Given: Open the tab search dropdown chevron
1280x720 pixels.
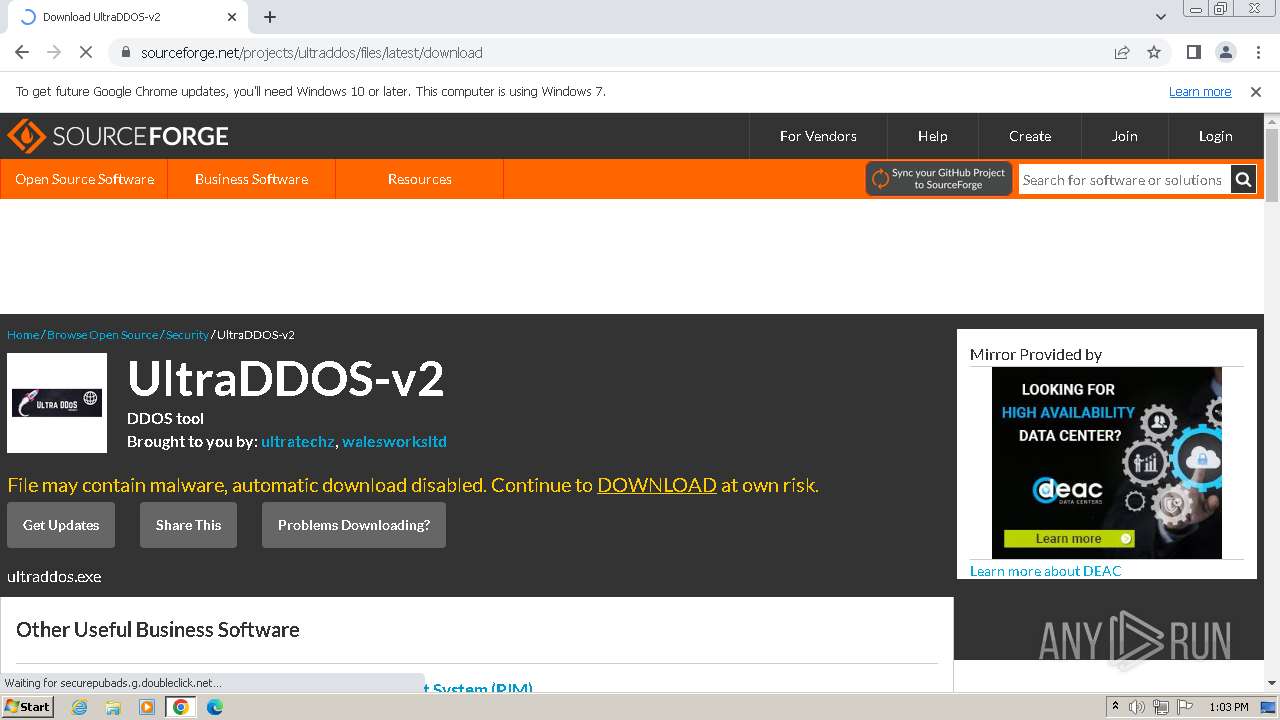Looking at the screenshot, I should [x=1160, y=17].
